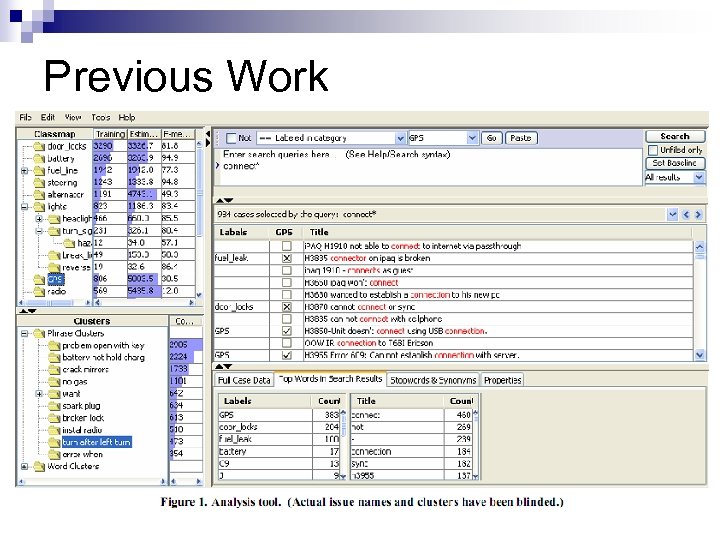Open the File menu

(25, 118)
